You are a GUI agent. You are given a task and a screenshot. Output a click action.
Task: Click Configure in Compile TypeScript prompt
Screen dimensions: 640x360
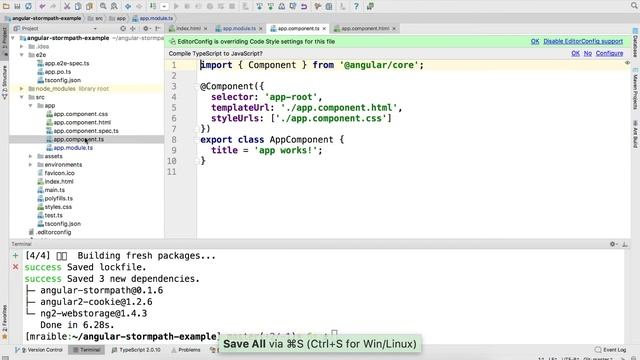click(609, 53)
